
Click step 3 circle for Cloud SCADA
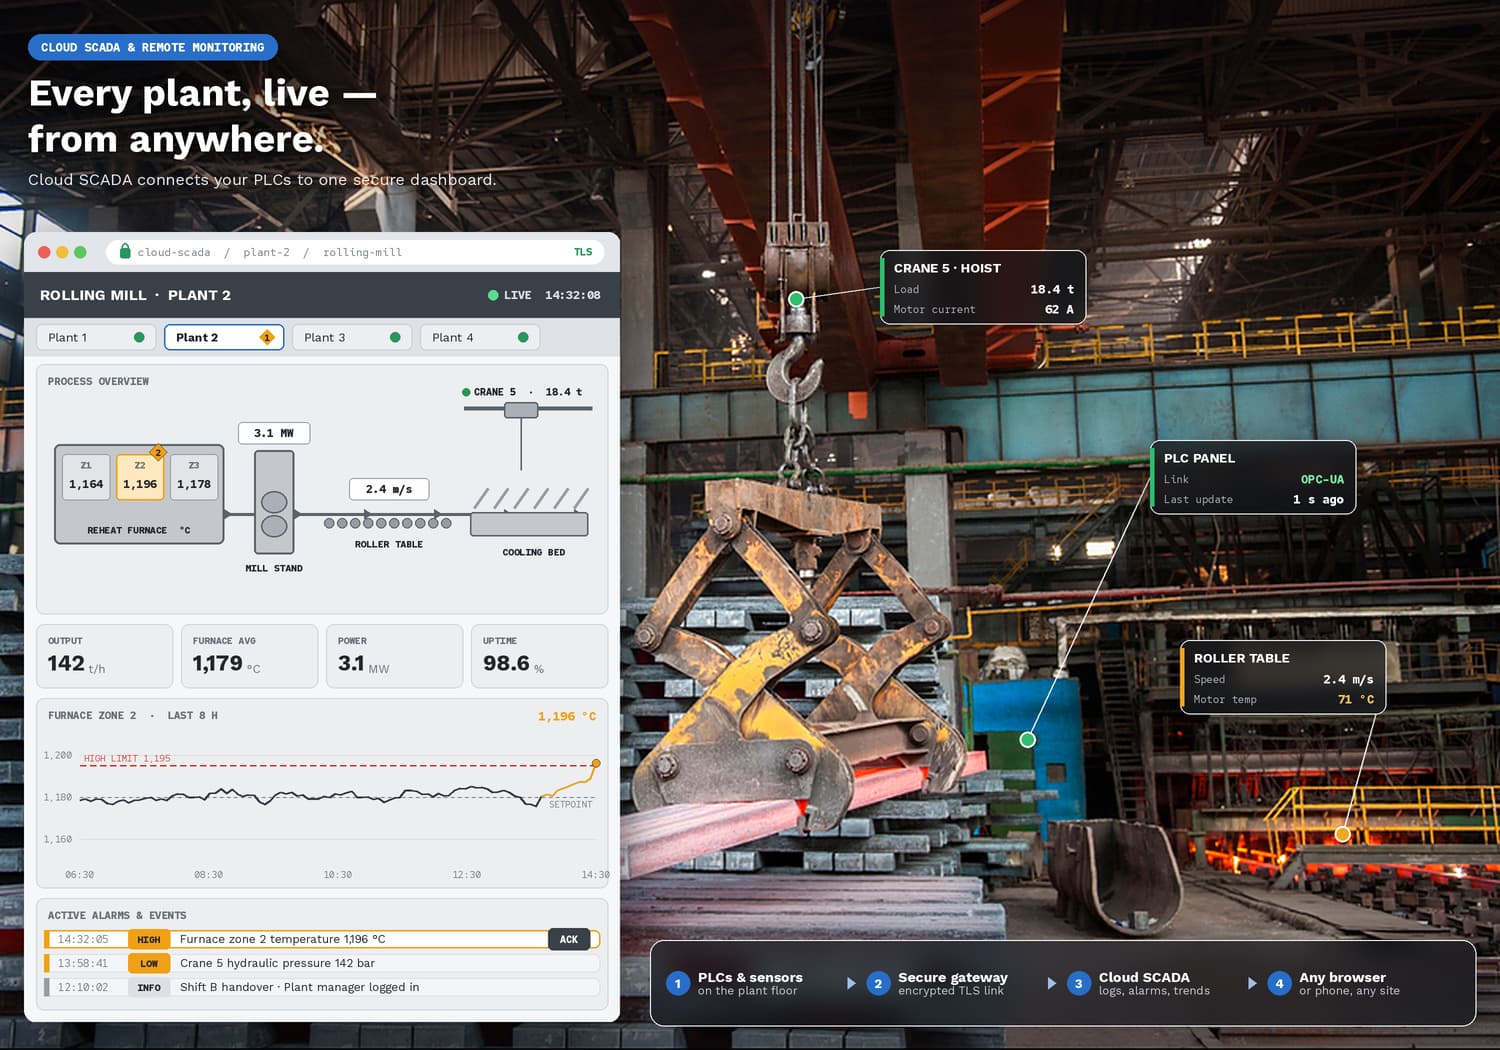click(1078, 984)
